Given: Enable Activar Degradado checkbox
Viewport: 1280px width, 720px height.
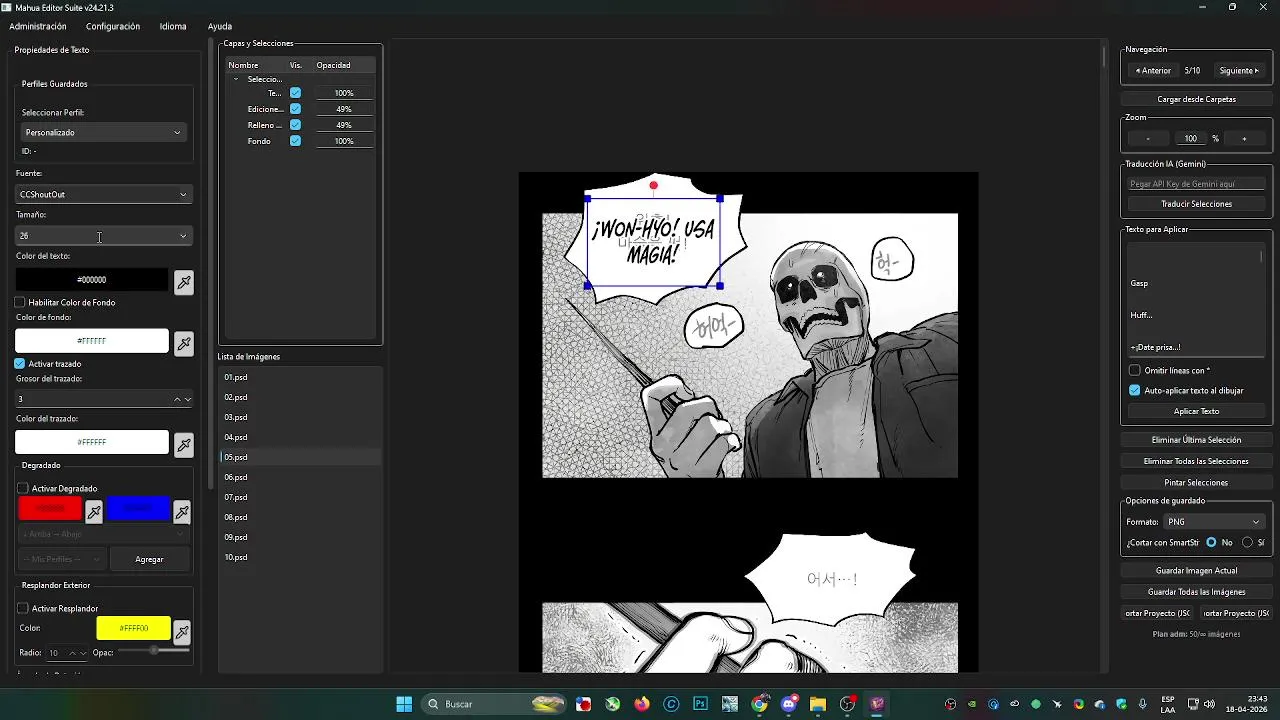Looking at the screenshot, I should pos(23,488).
